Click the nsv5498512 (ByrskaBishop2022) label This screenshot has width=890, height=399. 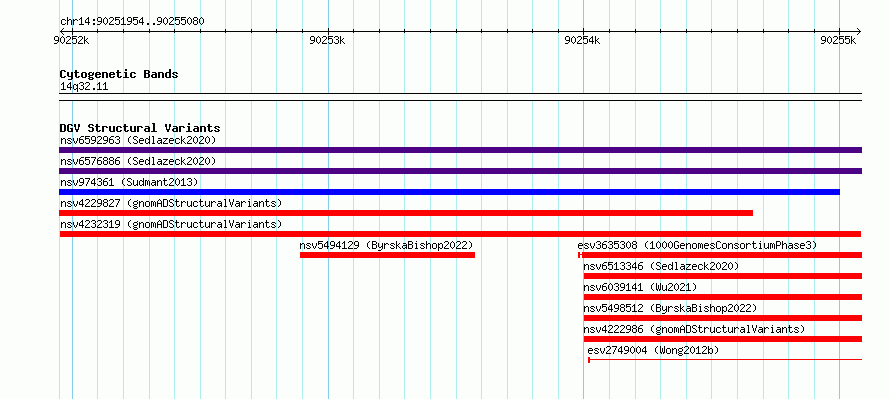pos(670,308)
